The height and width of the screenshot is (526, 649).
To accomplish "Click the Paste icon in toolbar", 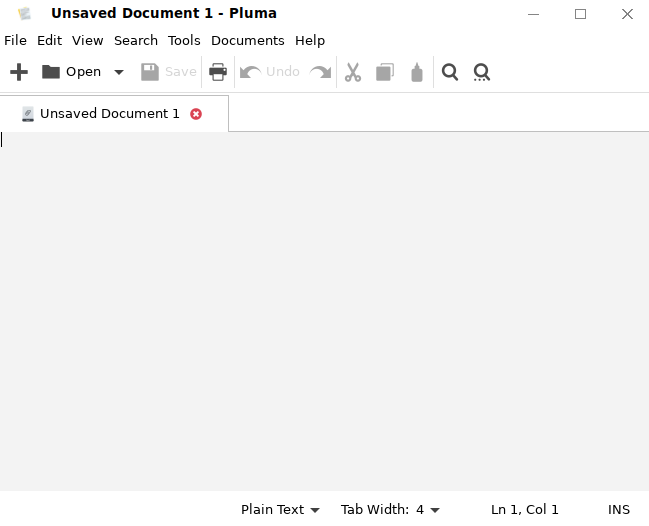I will (x=417, y=72).
